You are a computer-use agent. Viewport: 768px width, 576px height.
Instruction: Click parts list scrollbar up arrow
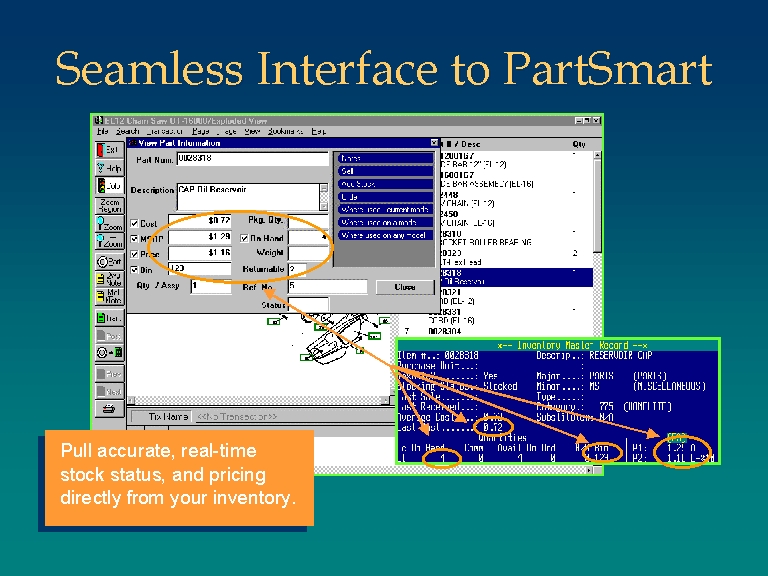597,155
